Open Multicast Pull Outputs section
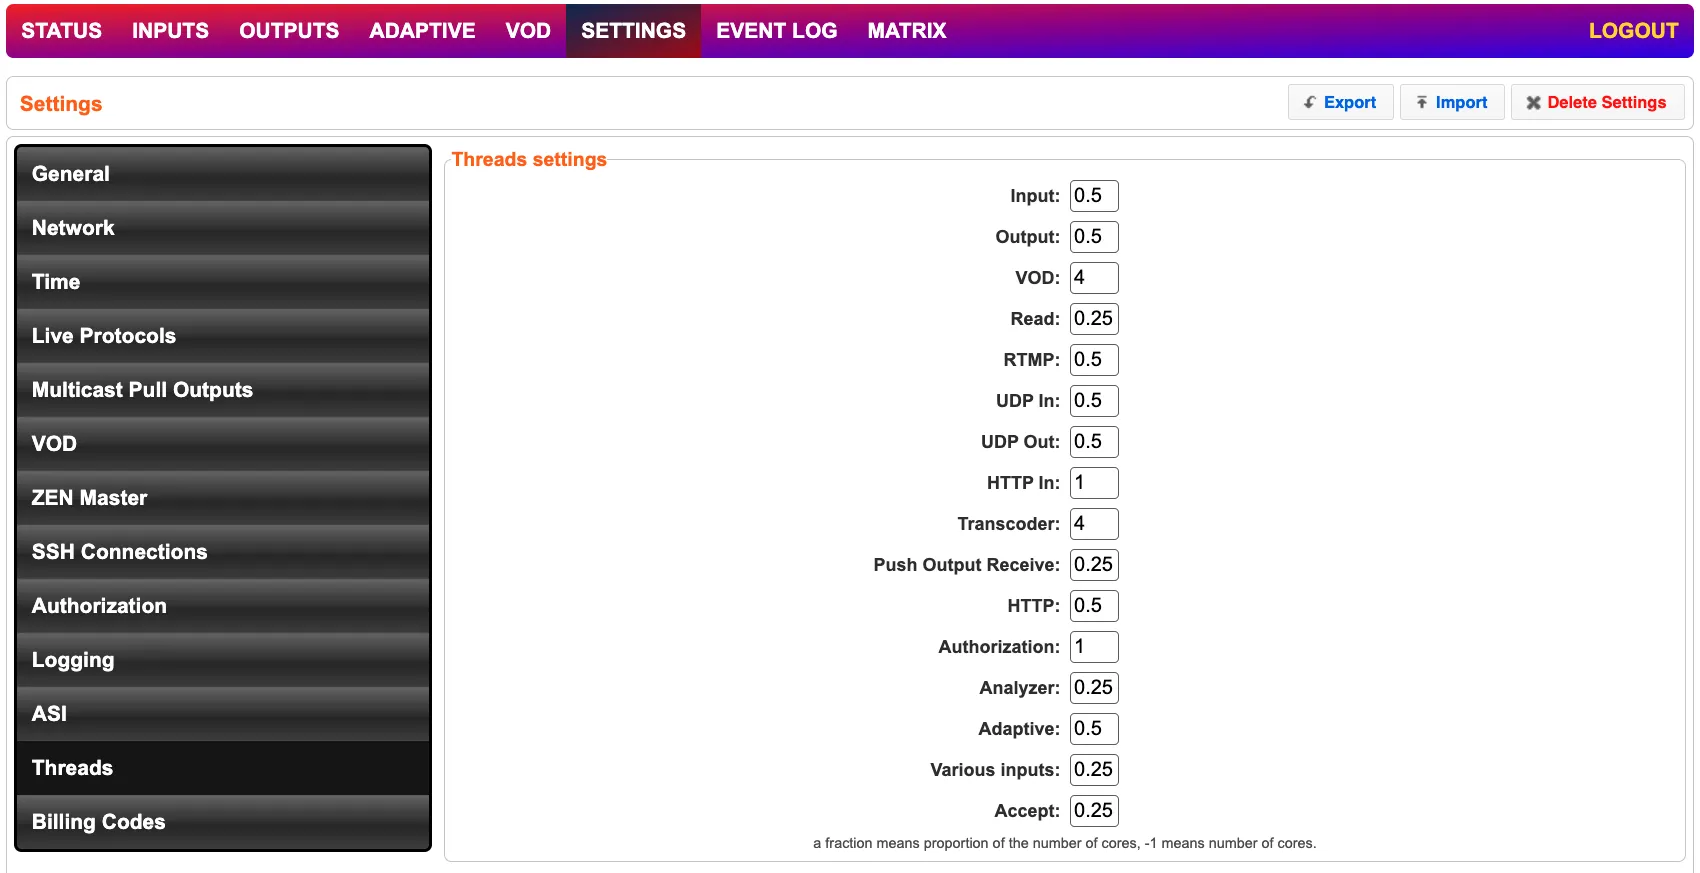Viewport: 1700px width, 873px height. click(223, 390)
